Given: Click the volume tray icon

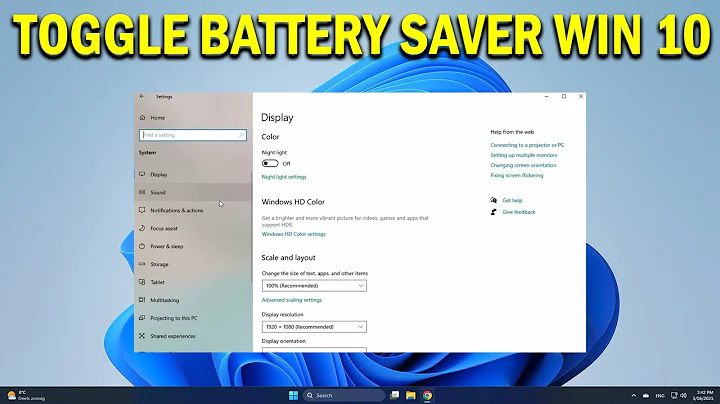Looking at the screenshot, I should (683, 395).
